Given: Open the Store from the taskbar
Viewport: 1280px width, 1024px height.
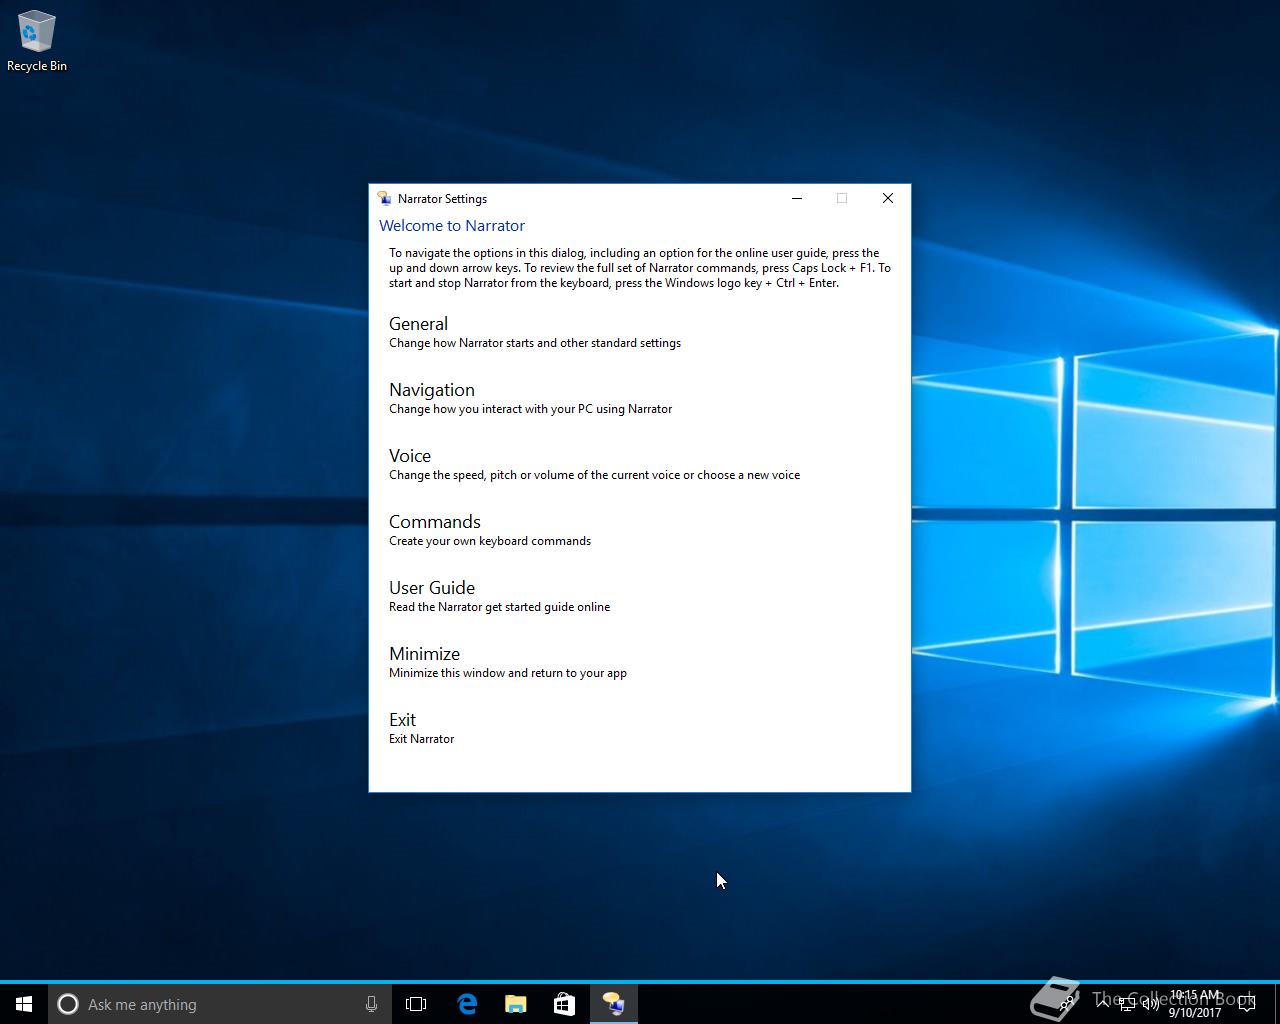Looking at the screenshot, I should [564, 1004].
